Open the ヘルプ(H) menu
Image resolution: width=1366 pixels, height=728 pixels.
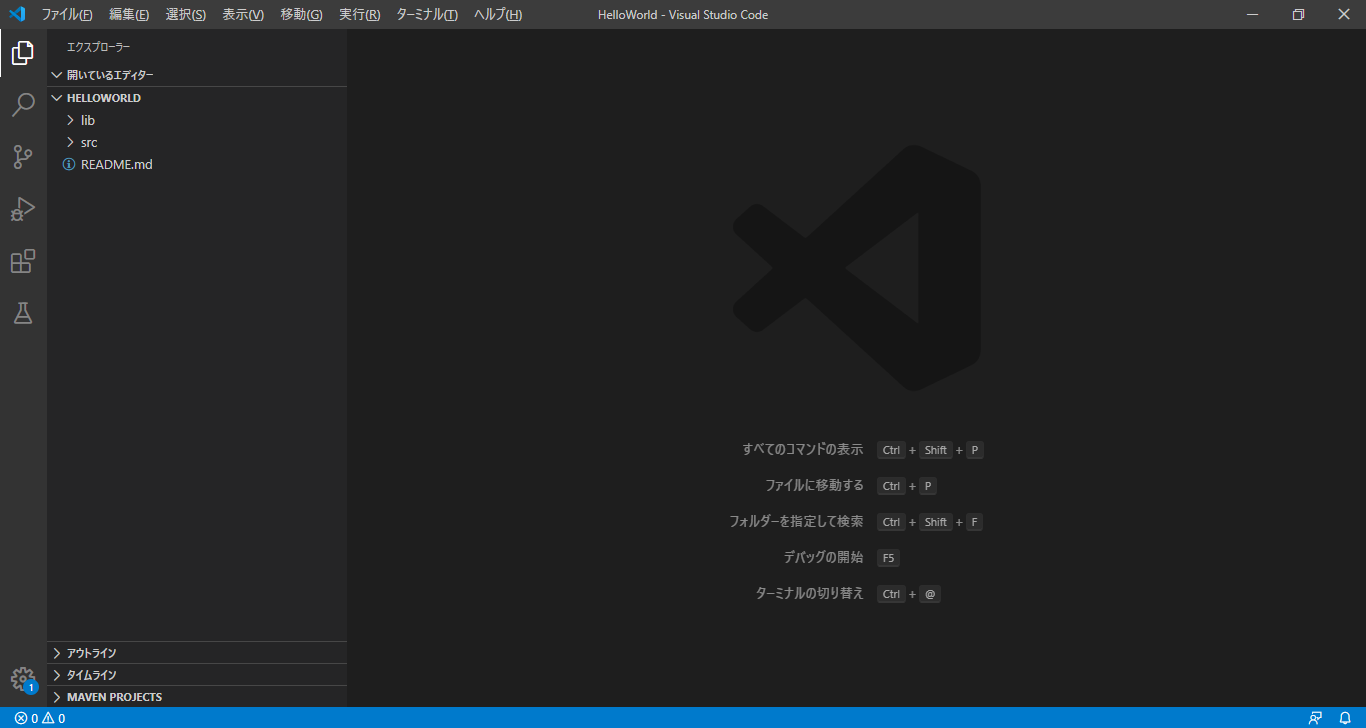click(x=498, y=15)
